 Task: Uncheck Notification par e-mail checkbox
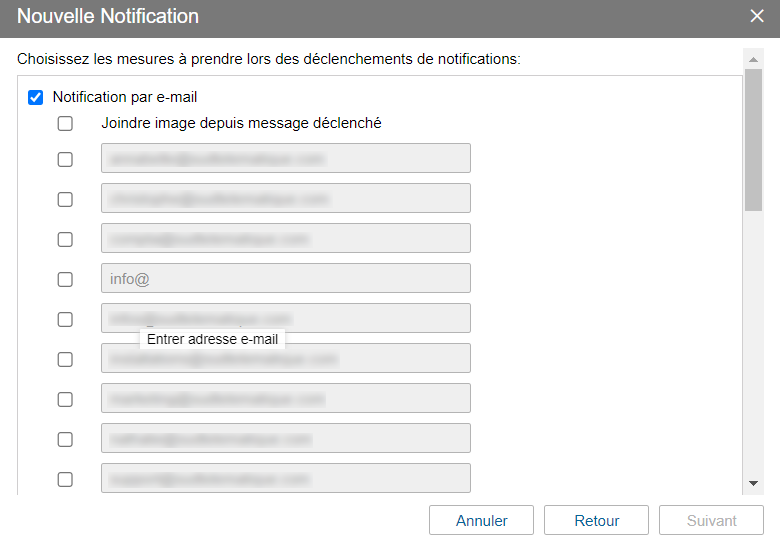pos(35,97)
